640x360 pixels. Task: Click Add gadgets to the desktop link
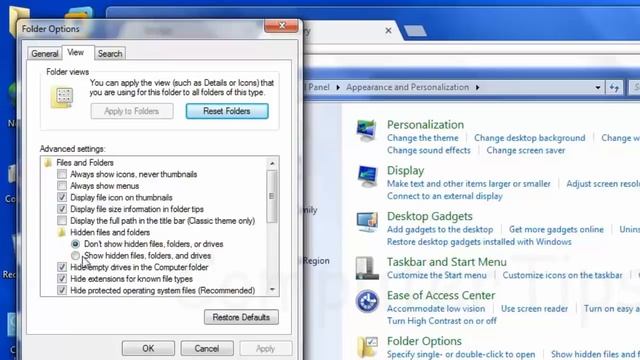point(440,229)
